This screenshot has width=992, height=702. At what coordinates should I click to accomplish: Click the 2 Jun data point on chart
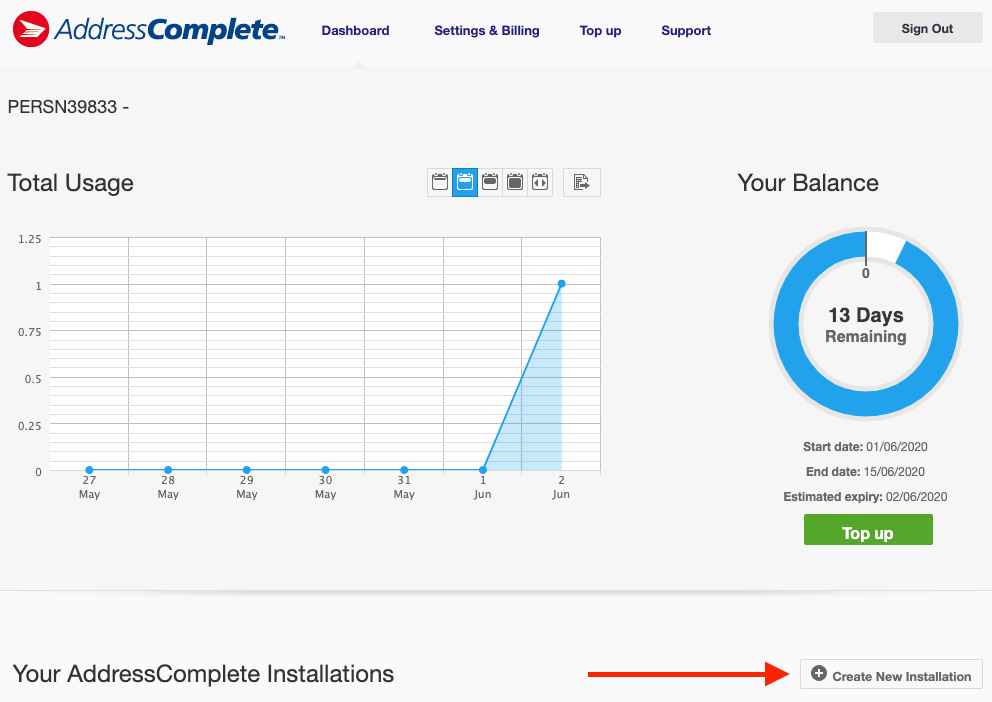point(561,284)
